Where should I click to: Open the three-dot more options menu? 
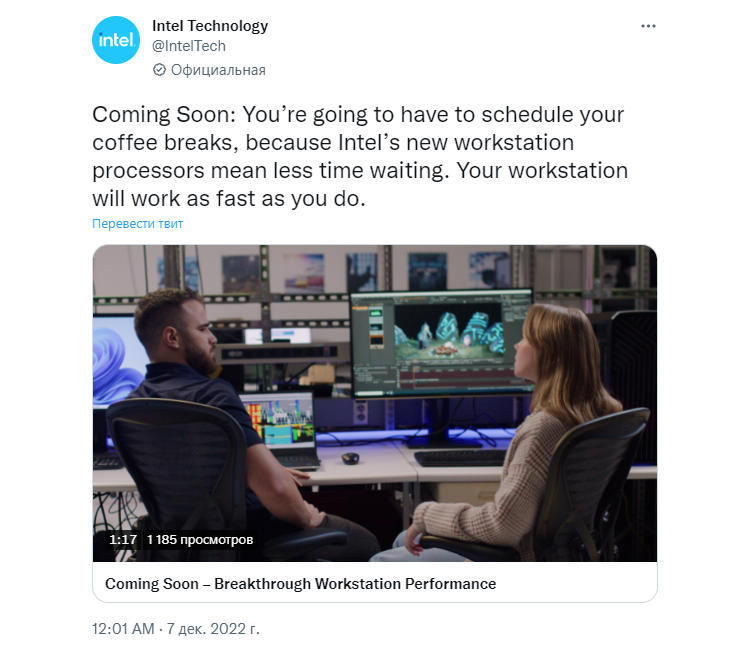pos(648,26)
